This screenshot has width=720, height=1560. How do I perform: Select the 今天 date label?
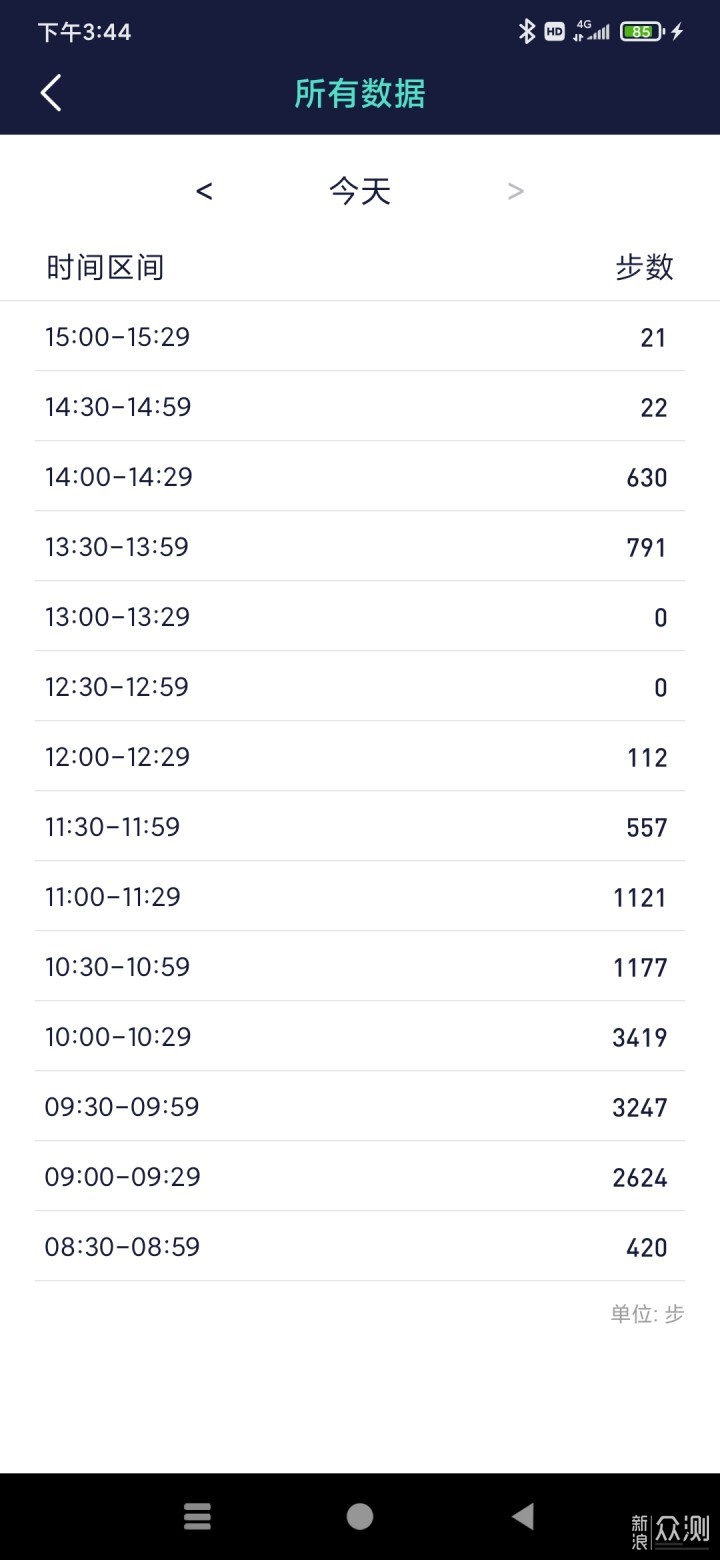[x=360, y=190]
